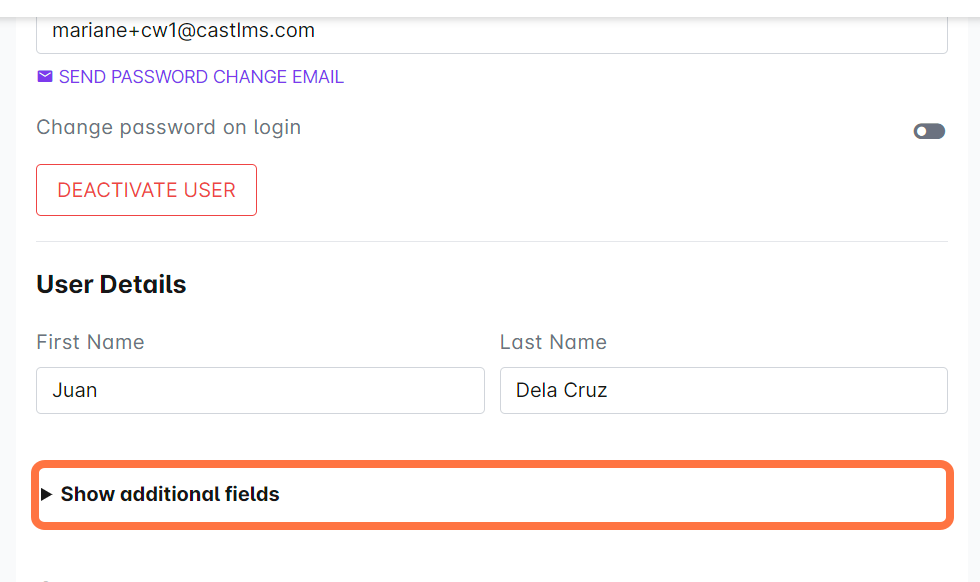
Task: Click the Show additional fields triangle arrow
Action: (46, 494)
